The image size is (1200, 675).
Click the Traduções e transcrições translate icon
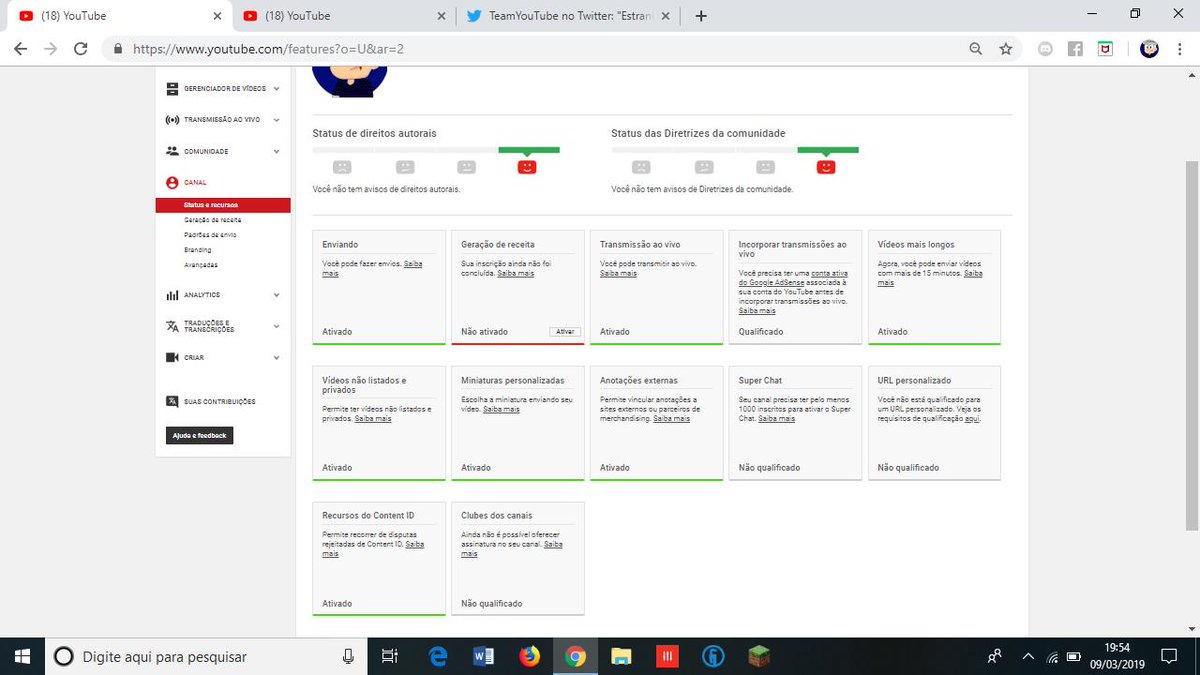(x=172, y=326)
